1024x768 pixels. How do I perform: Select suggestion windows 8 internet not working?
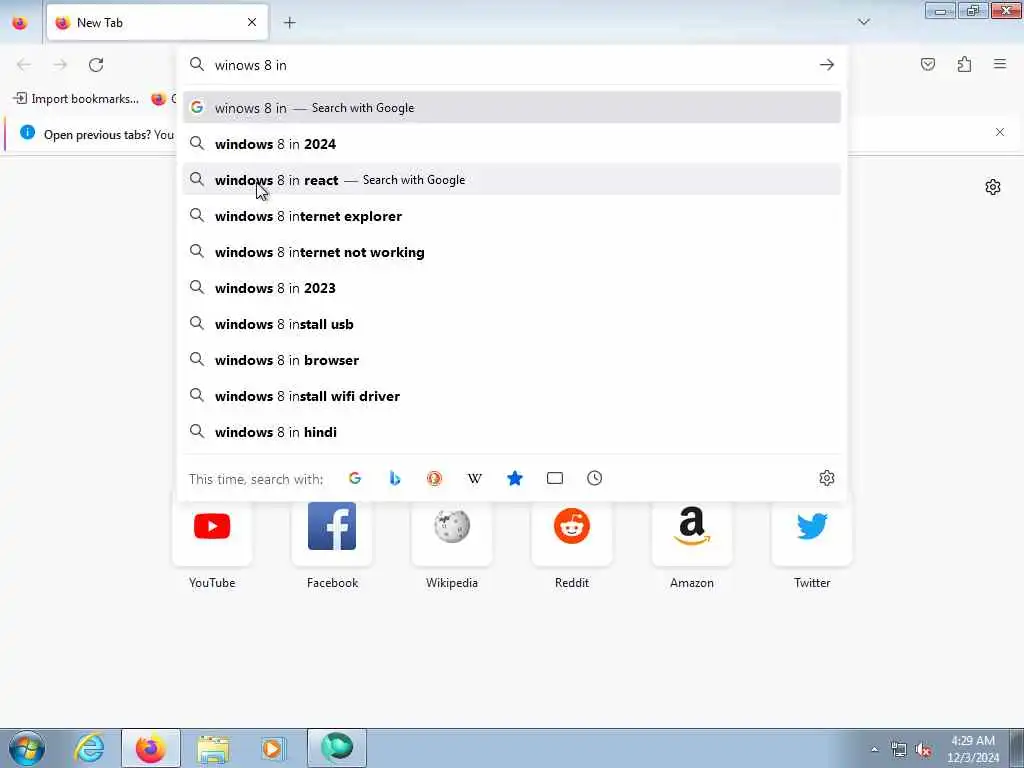tap(511, 251)
